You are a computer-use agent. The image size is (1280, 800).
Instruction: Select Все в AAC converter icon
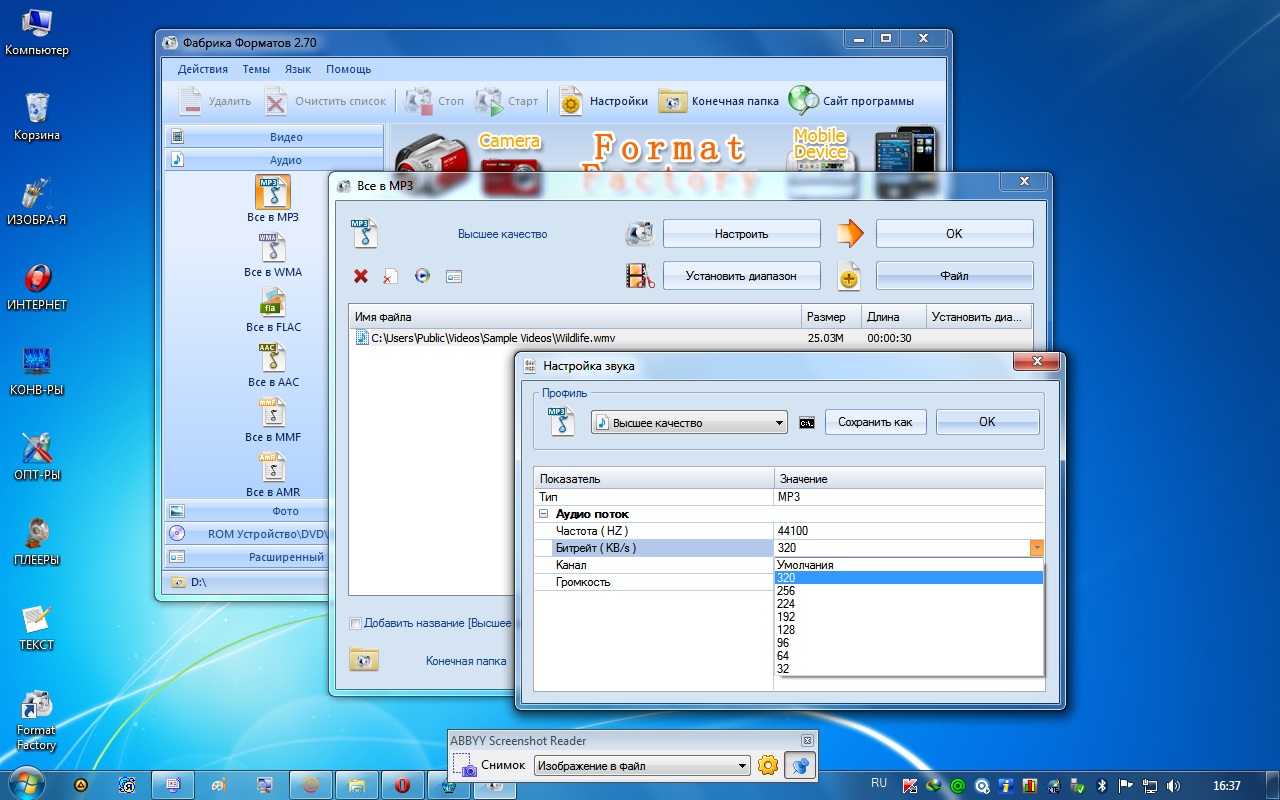click(273, 357)
